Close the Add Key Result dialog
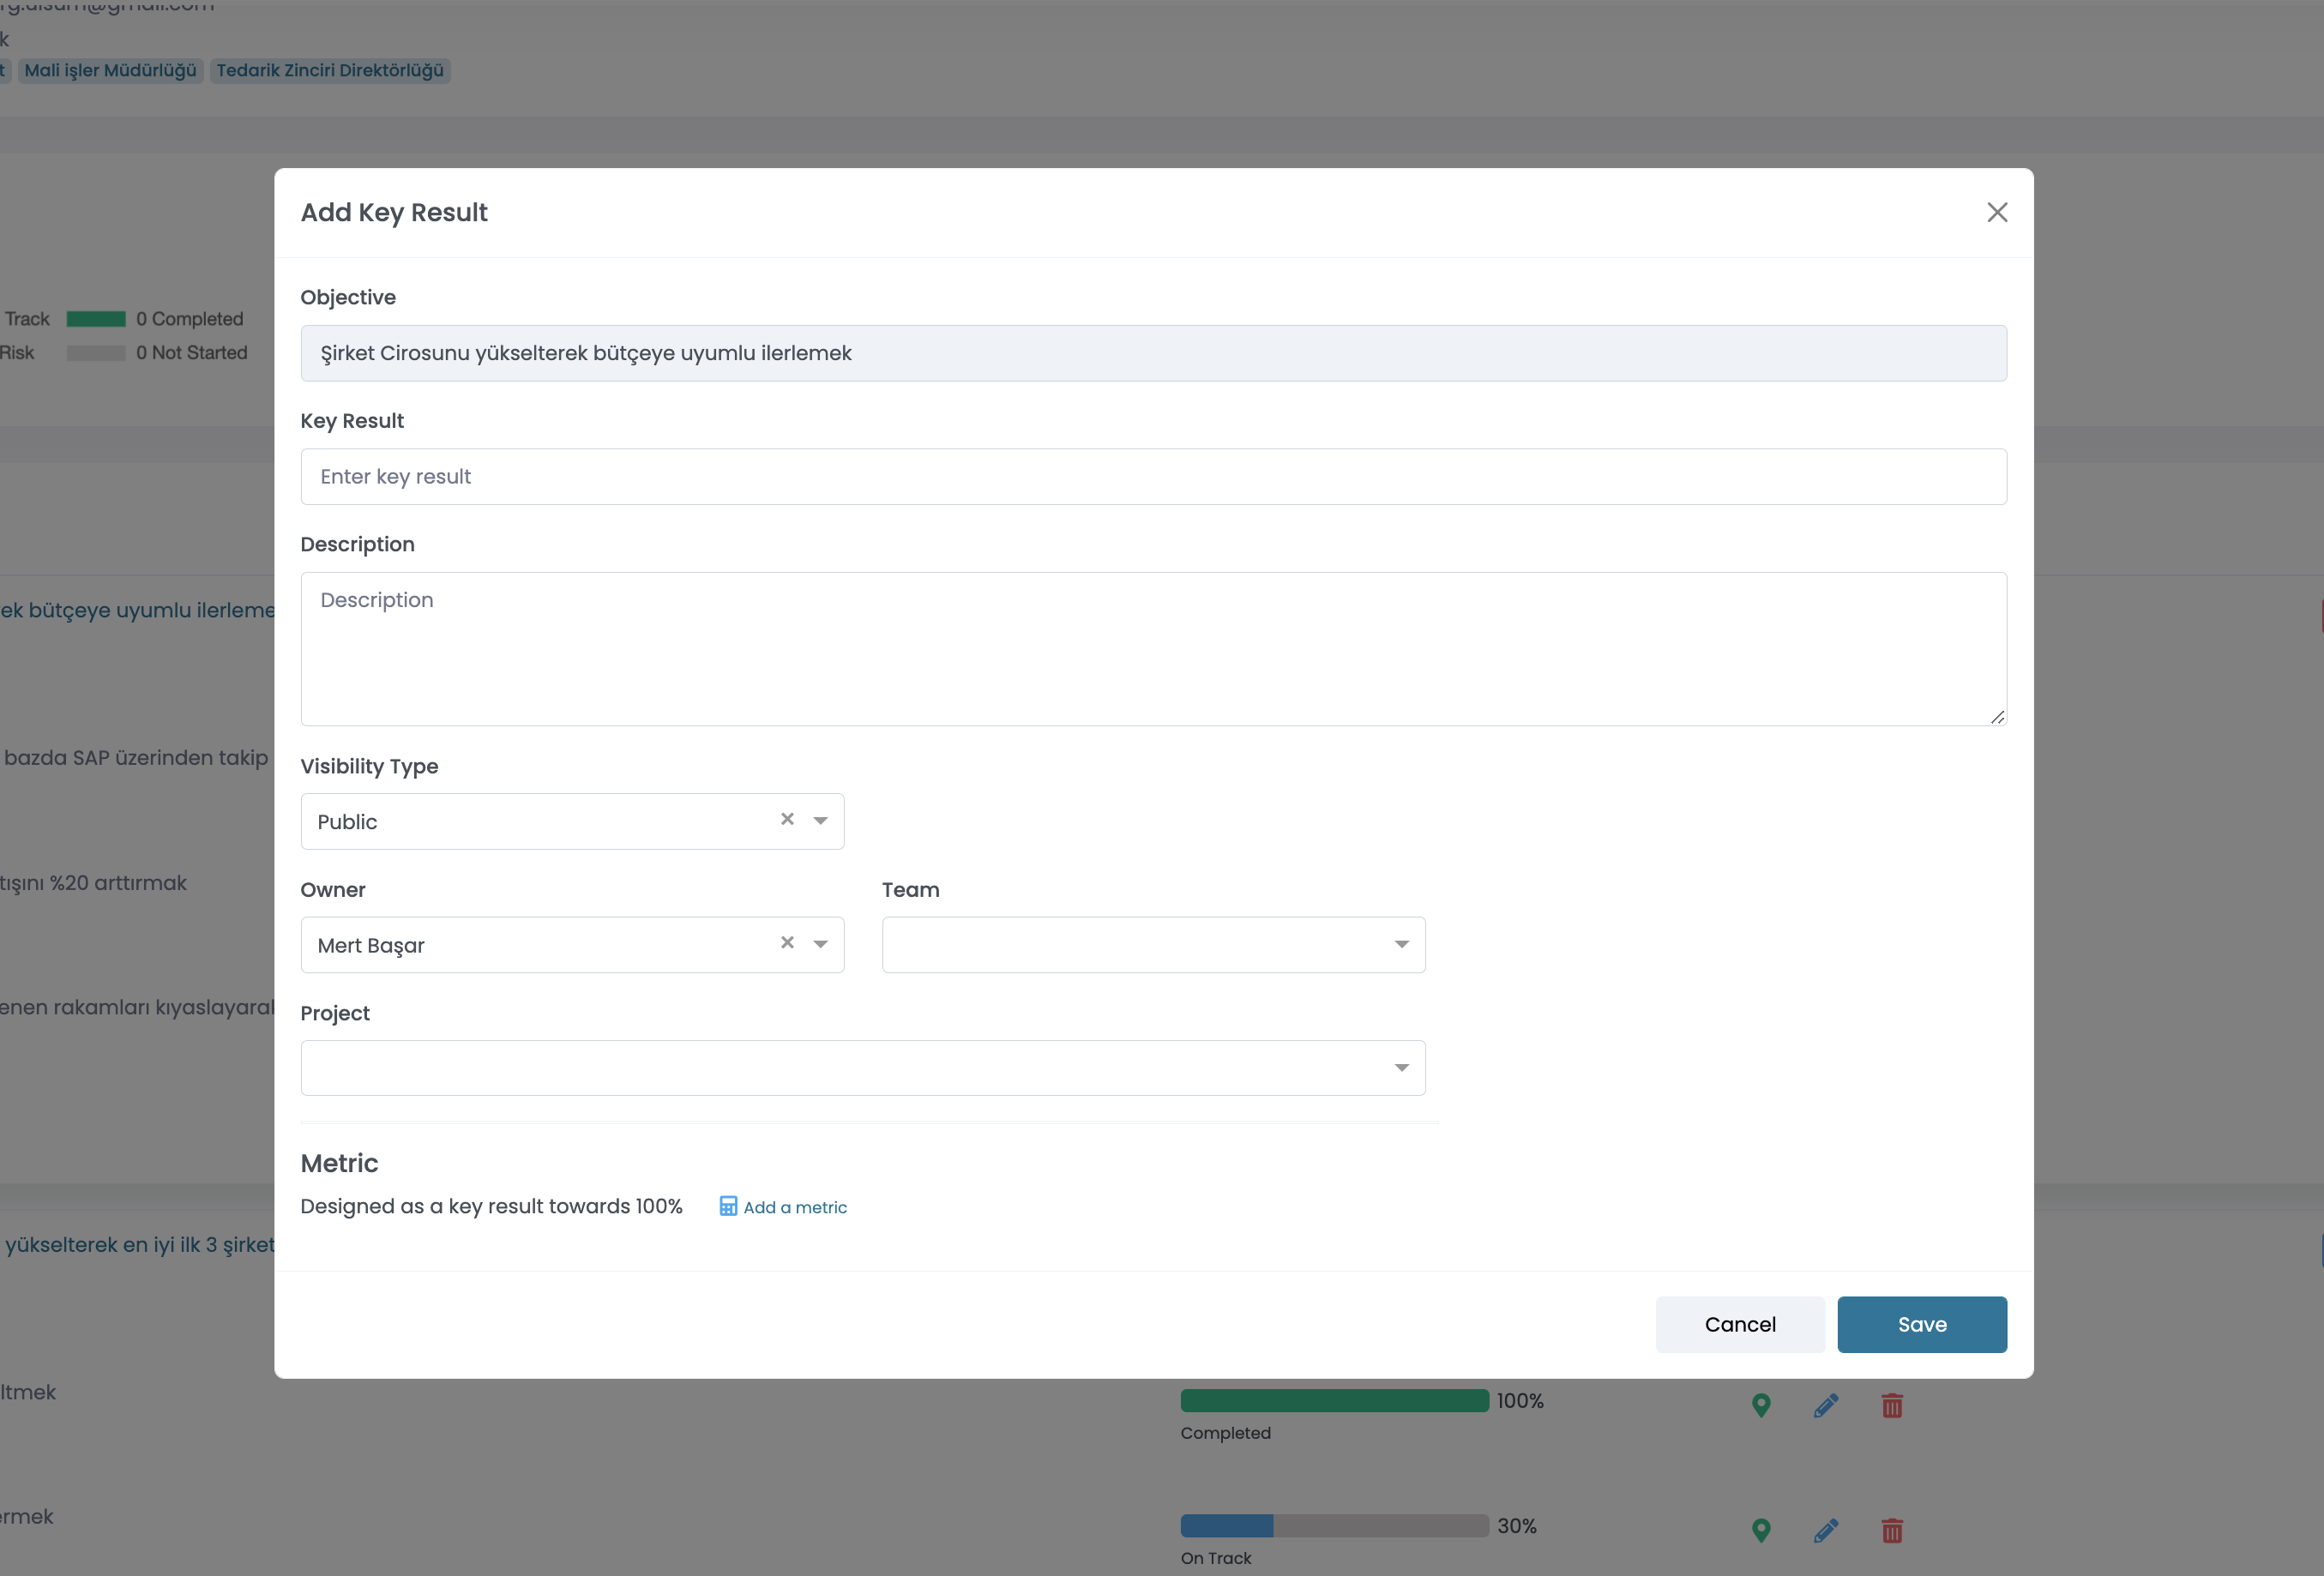 coord(1996,212)
